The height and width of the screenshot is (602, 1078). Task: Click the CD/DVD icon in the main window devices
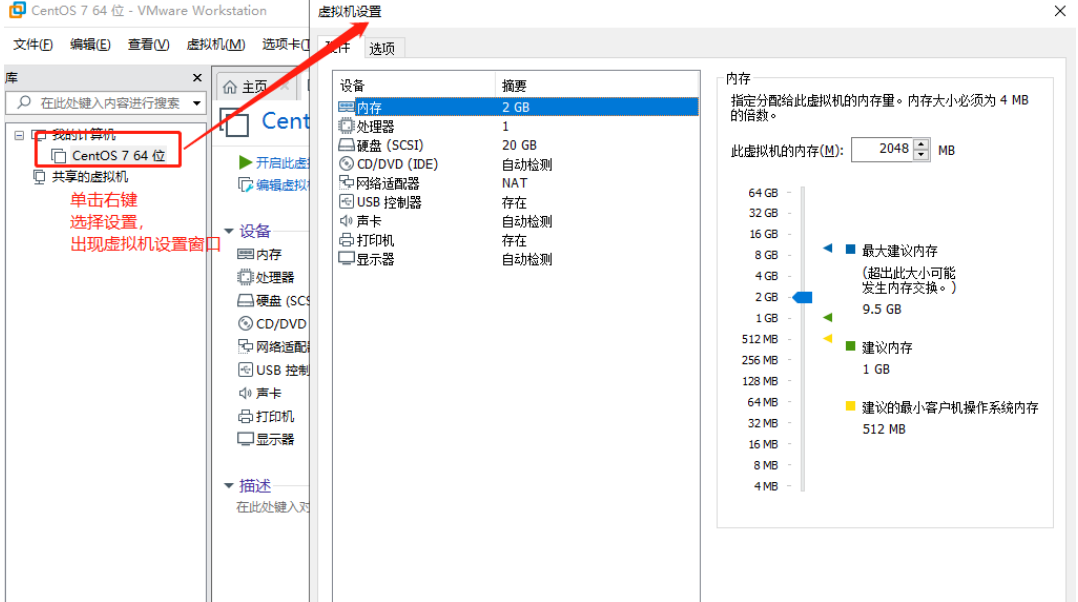(x=245, y=323)
